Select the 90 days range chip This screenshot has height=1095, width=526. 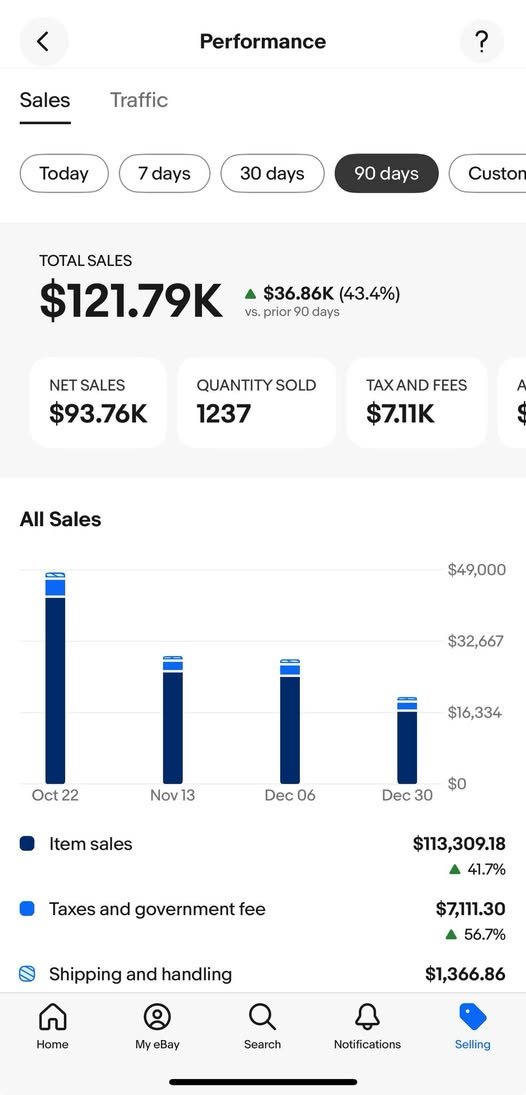[386, 173]
